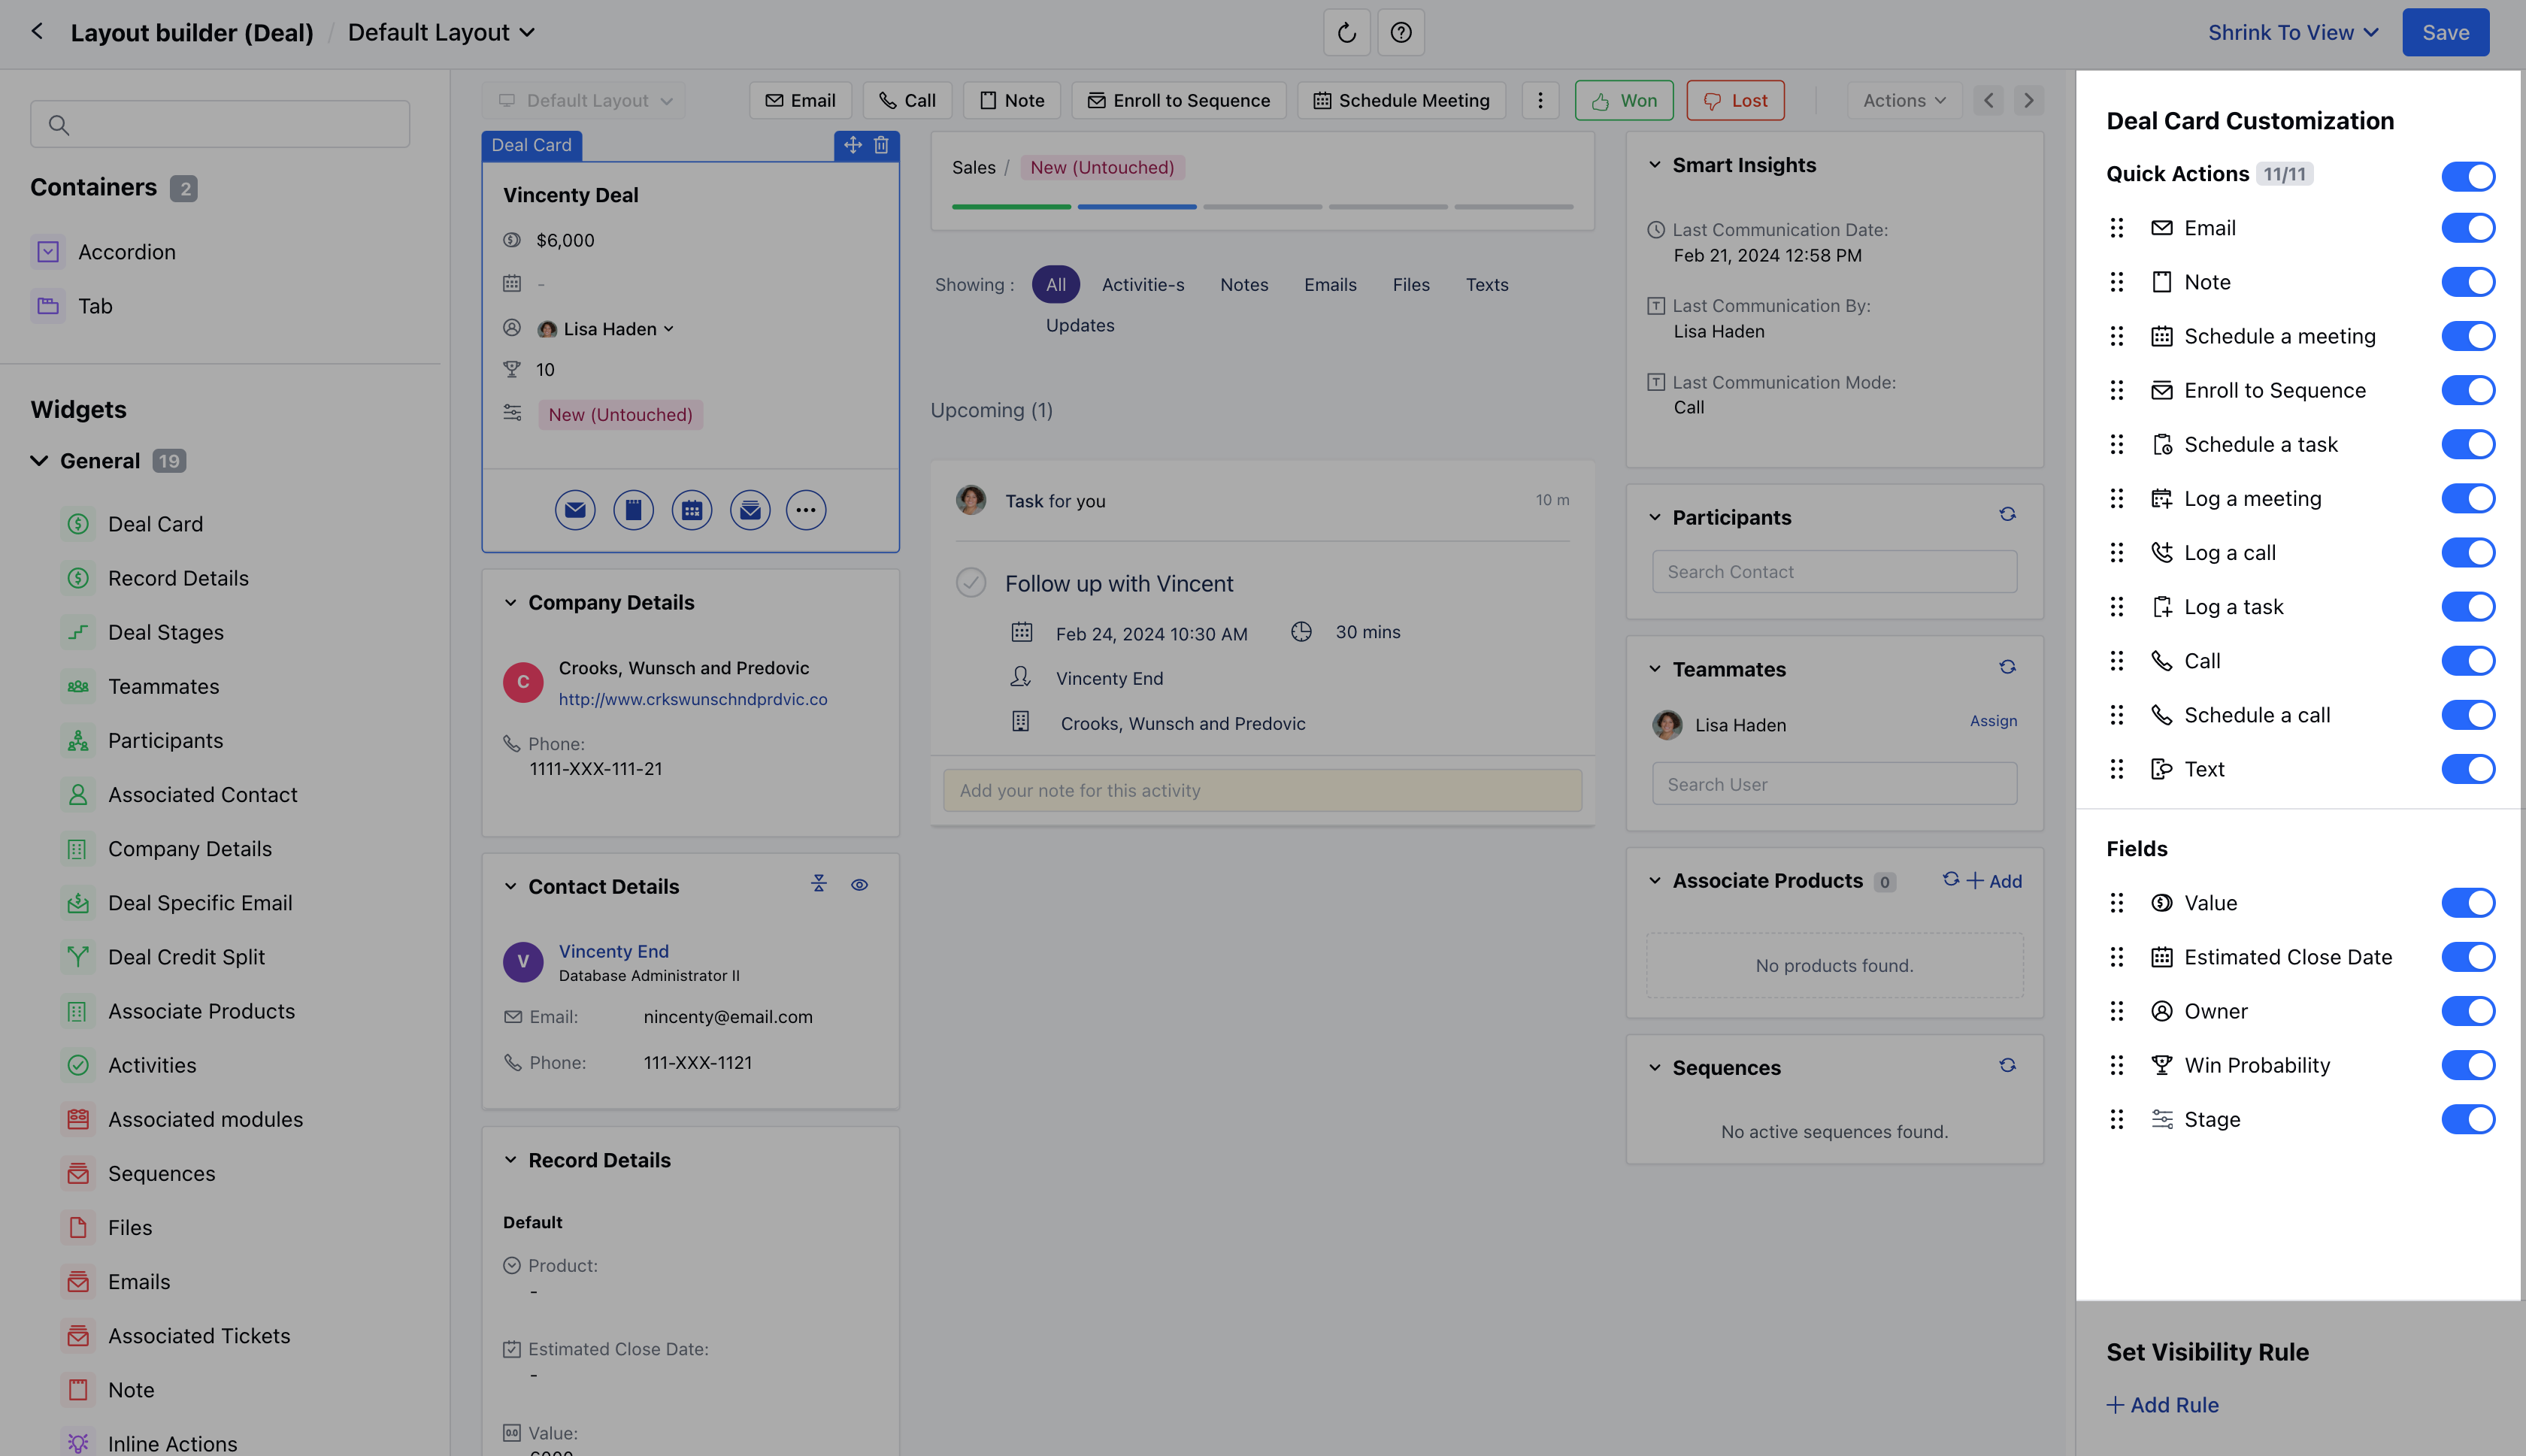The image size is (2526, 1456).
Task: Click the move handle on Deal Card
Action: click(852, 145)
